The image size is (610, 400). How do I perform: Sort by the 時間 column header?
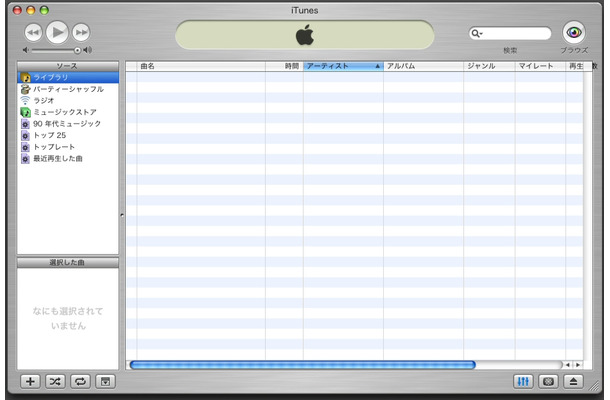[x=284, y=66]
